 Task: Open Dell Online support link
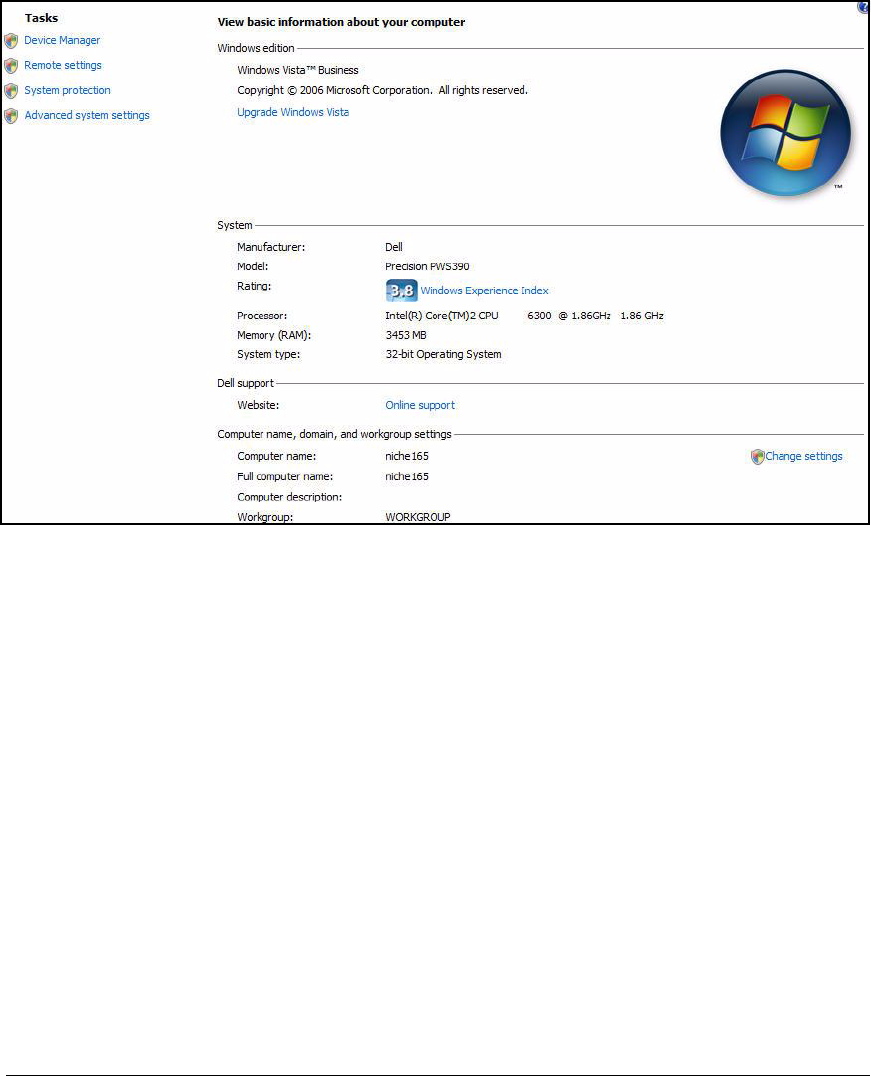(419, 405)
